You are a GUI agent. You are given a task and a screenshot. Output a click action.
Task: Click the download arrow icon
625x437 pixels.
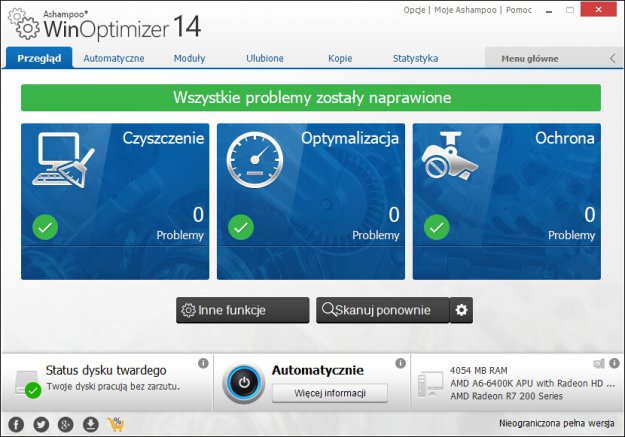pyautogui.click(x=91, y=424)
